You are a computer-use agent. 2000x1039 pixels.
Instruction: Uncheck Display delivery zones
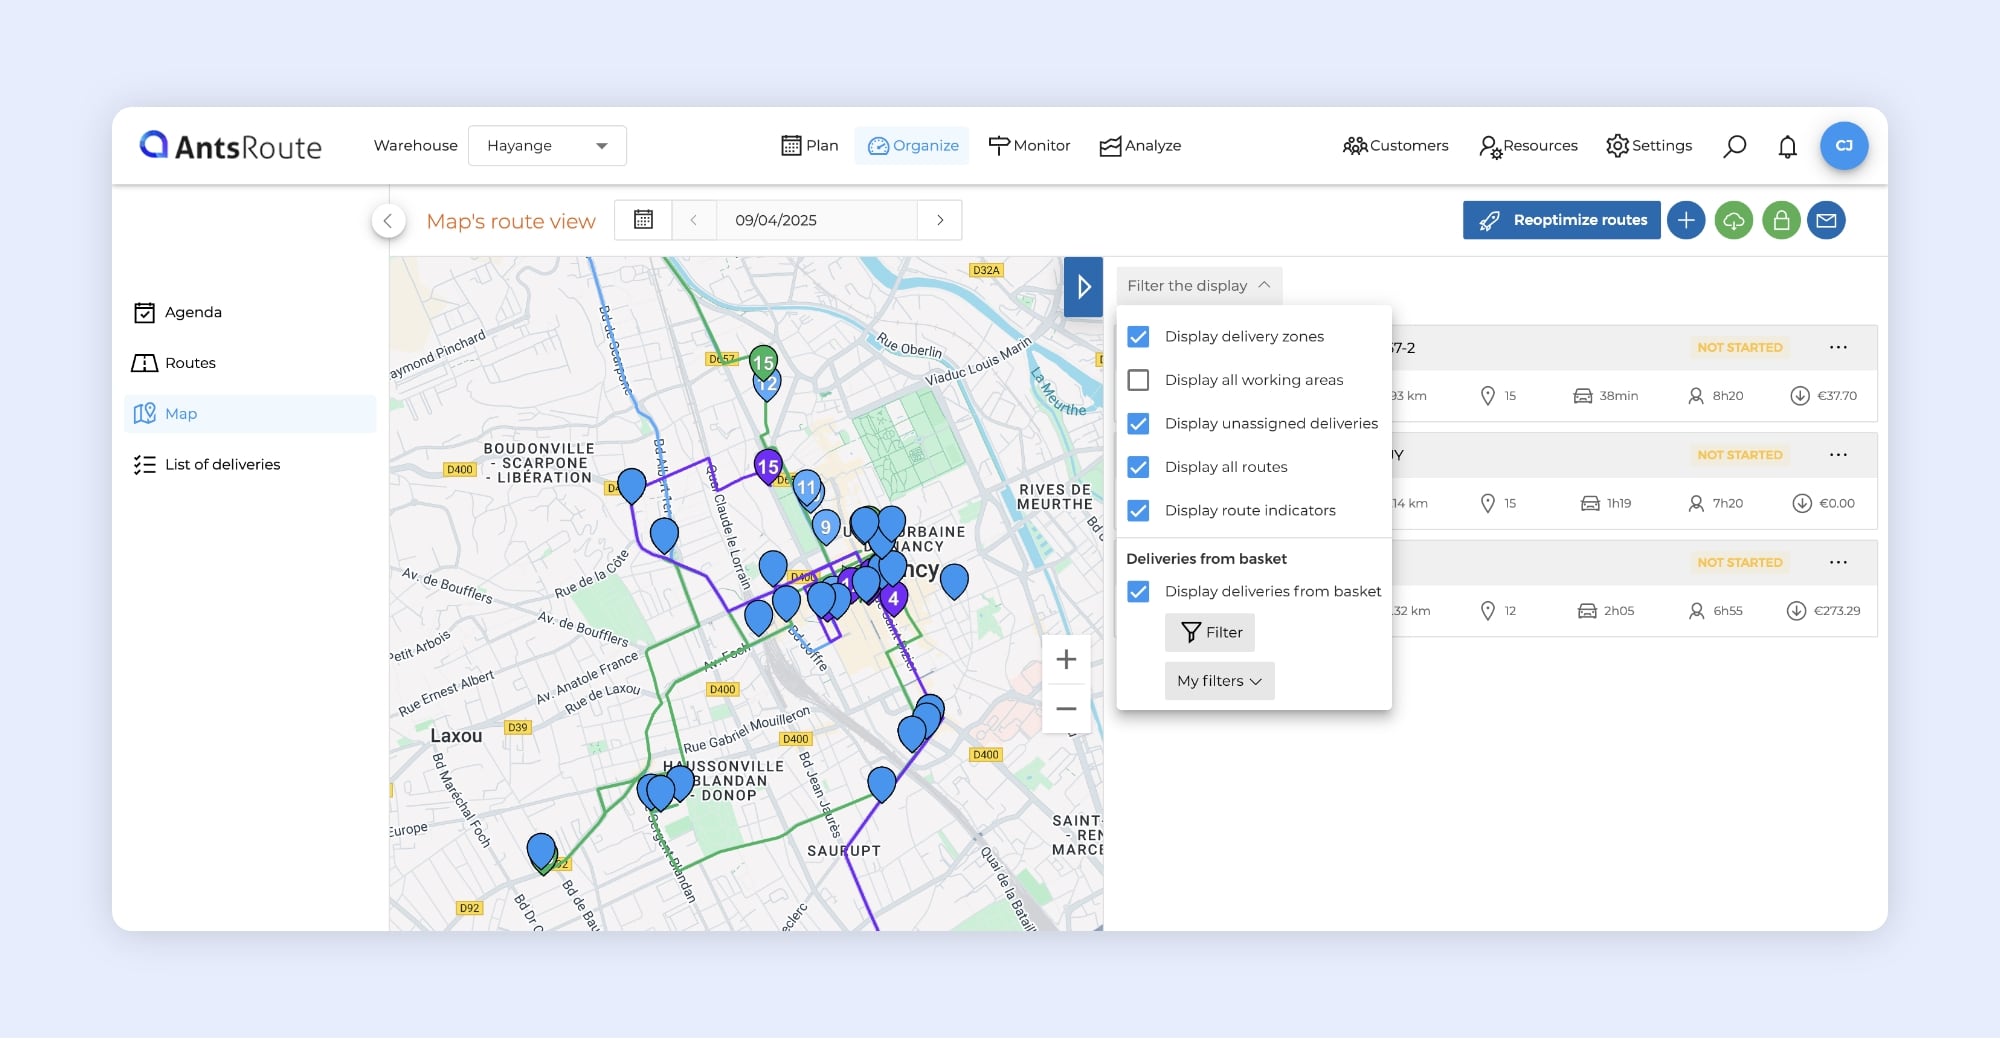click(1138, 337)
